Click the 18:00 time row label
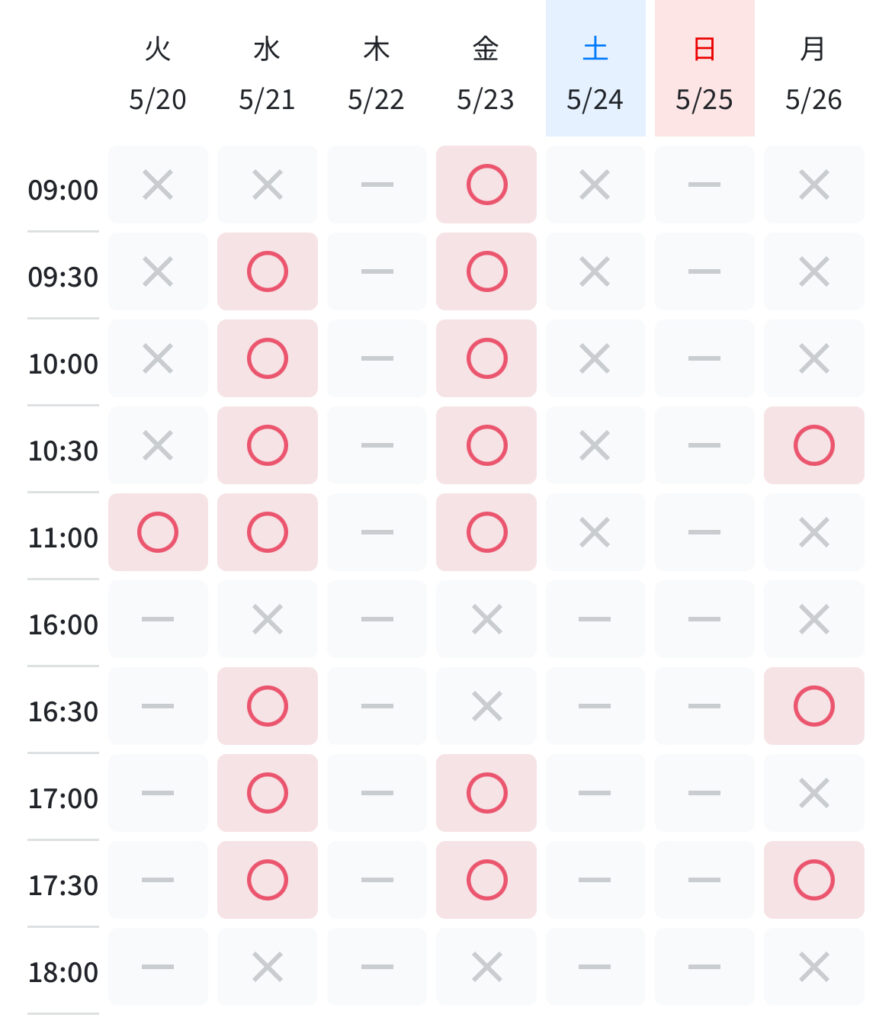 pyautogui.click(x=63, y=972)
